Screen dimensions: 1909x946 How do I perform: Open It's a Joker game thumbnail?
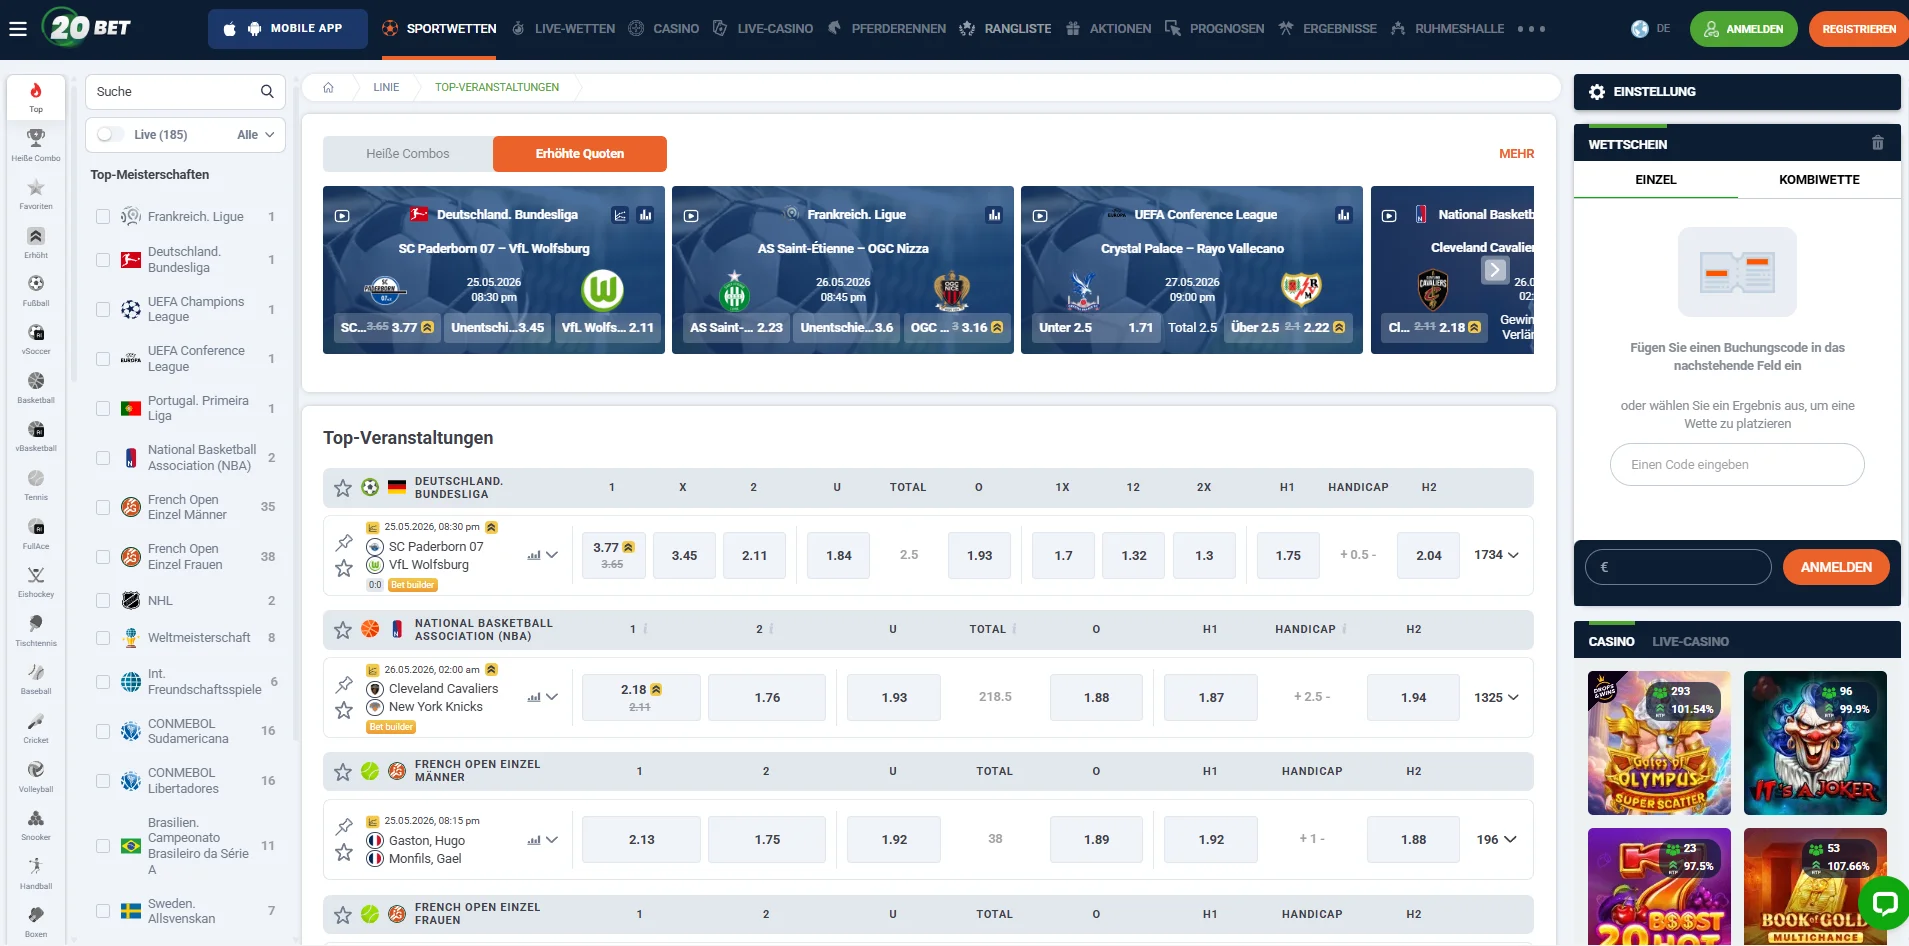pyautogui.click(x=1815, y=743)
